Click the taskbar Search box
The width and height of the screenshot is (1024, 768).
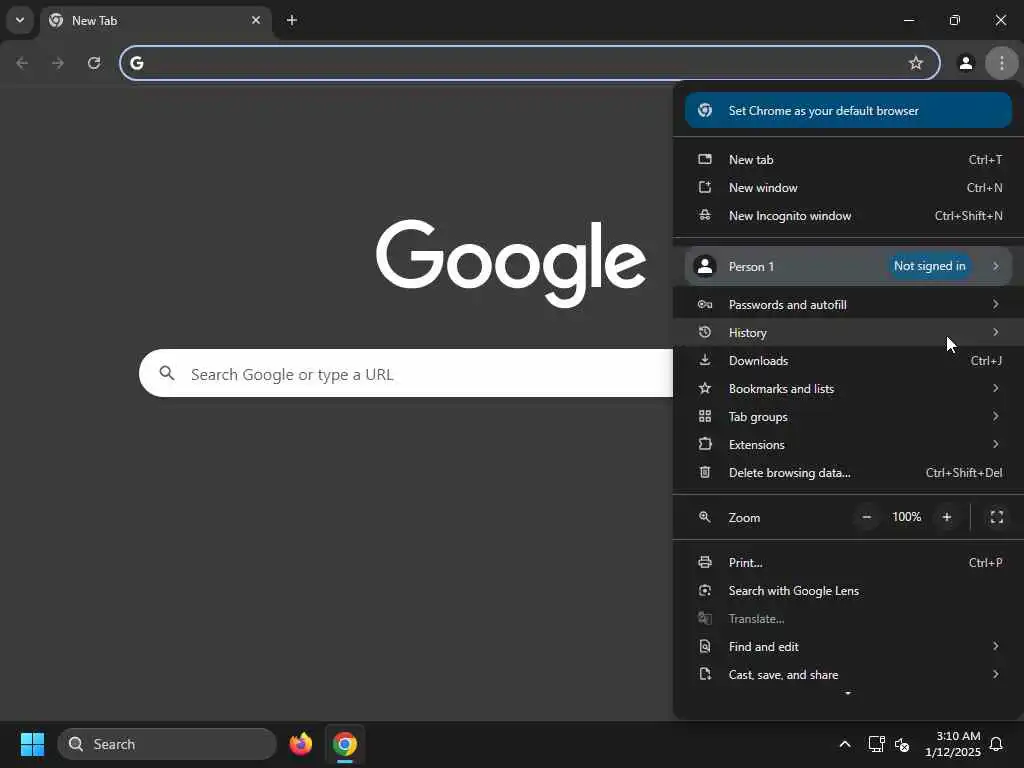[167, 744]
